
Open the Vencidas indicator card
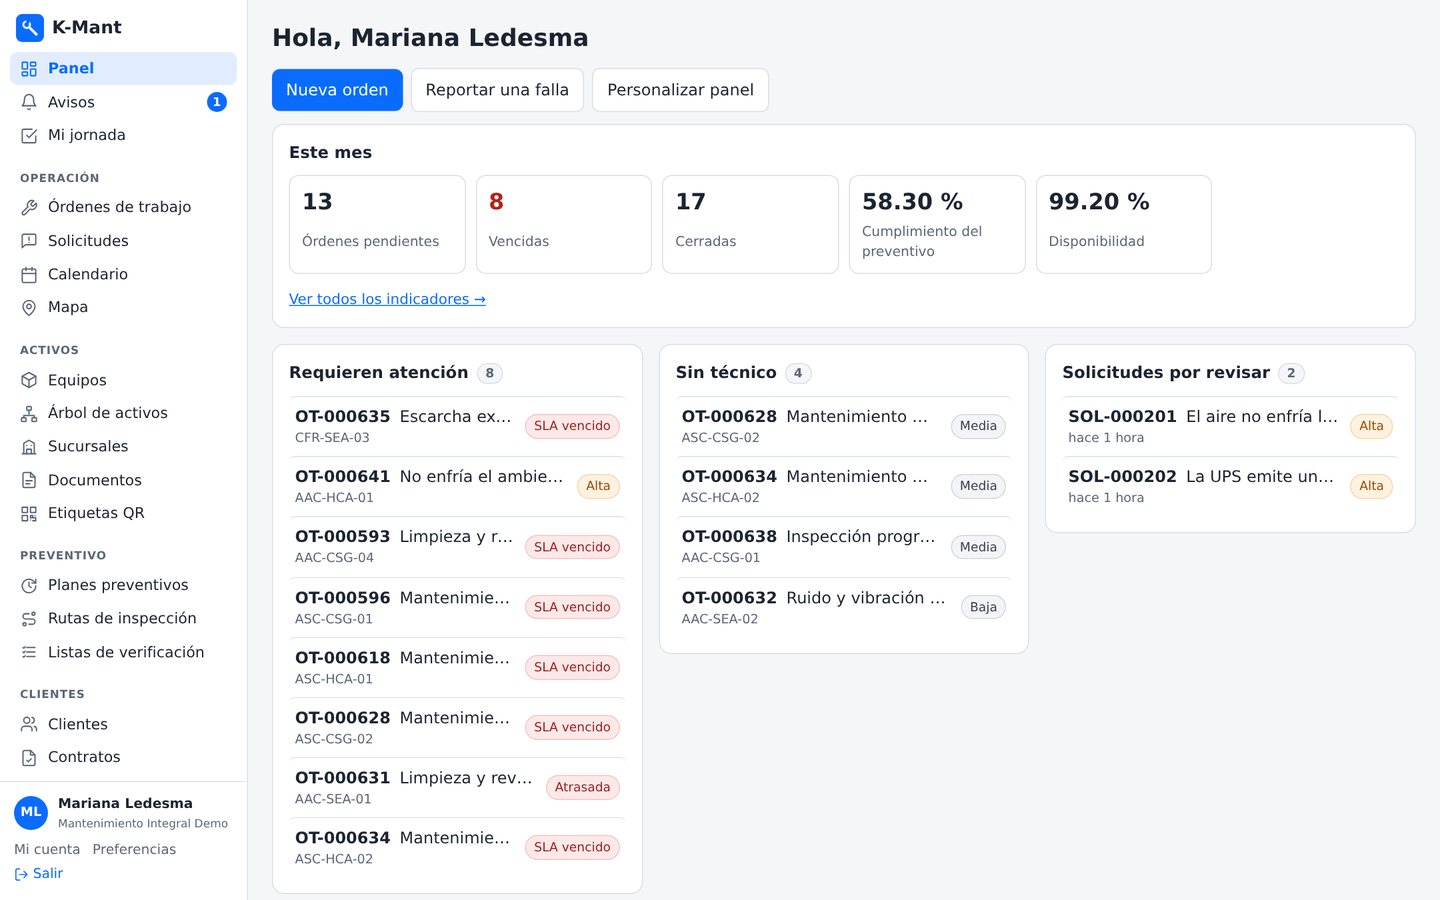point(564,224)
